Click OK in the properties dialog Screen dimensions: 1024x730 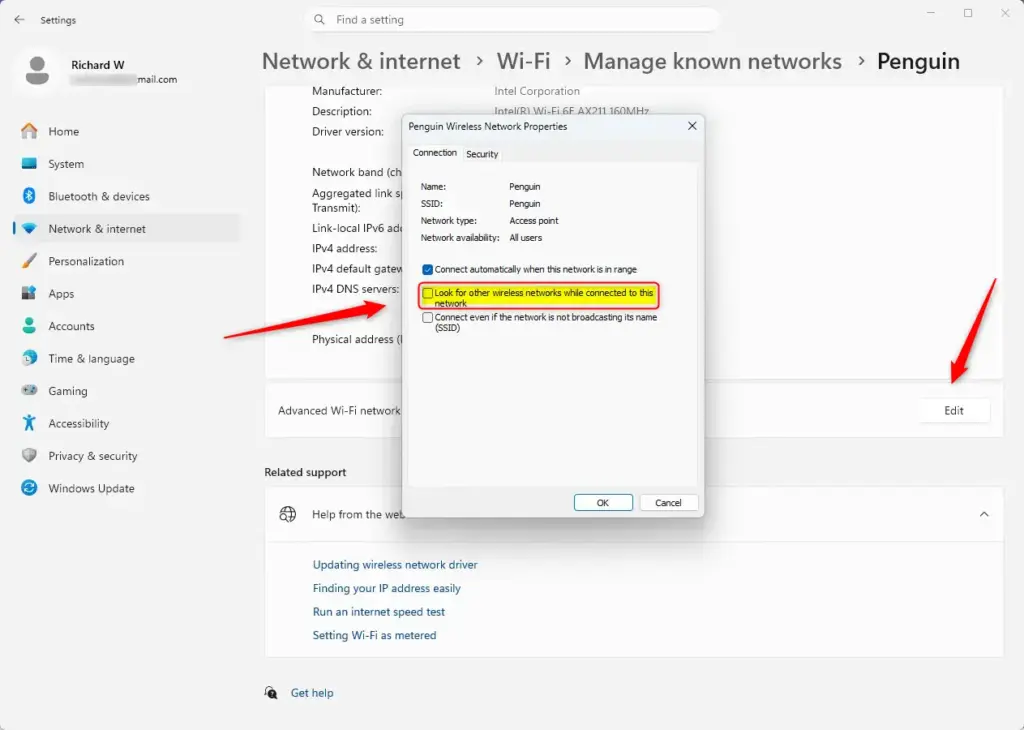(603, 503)
